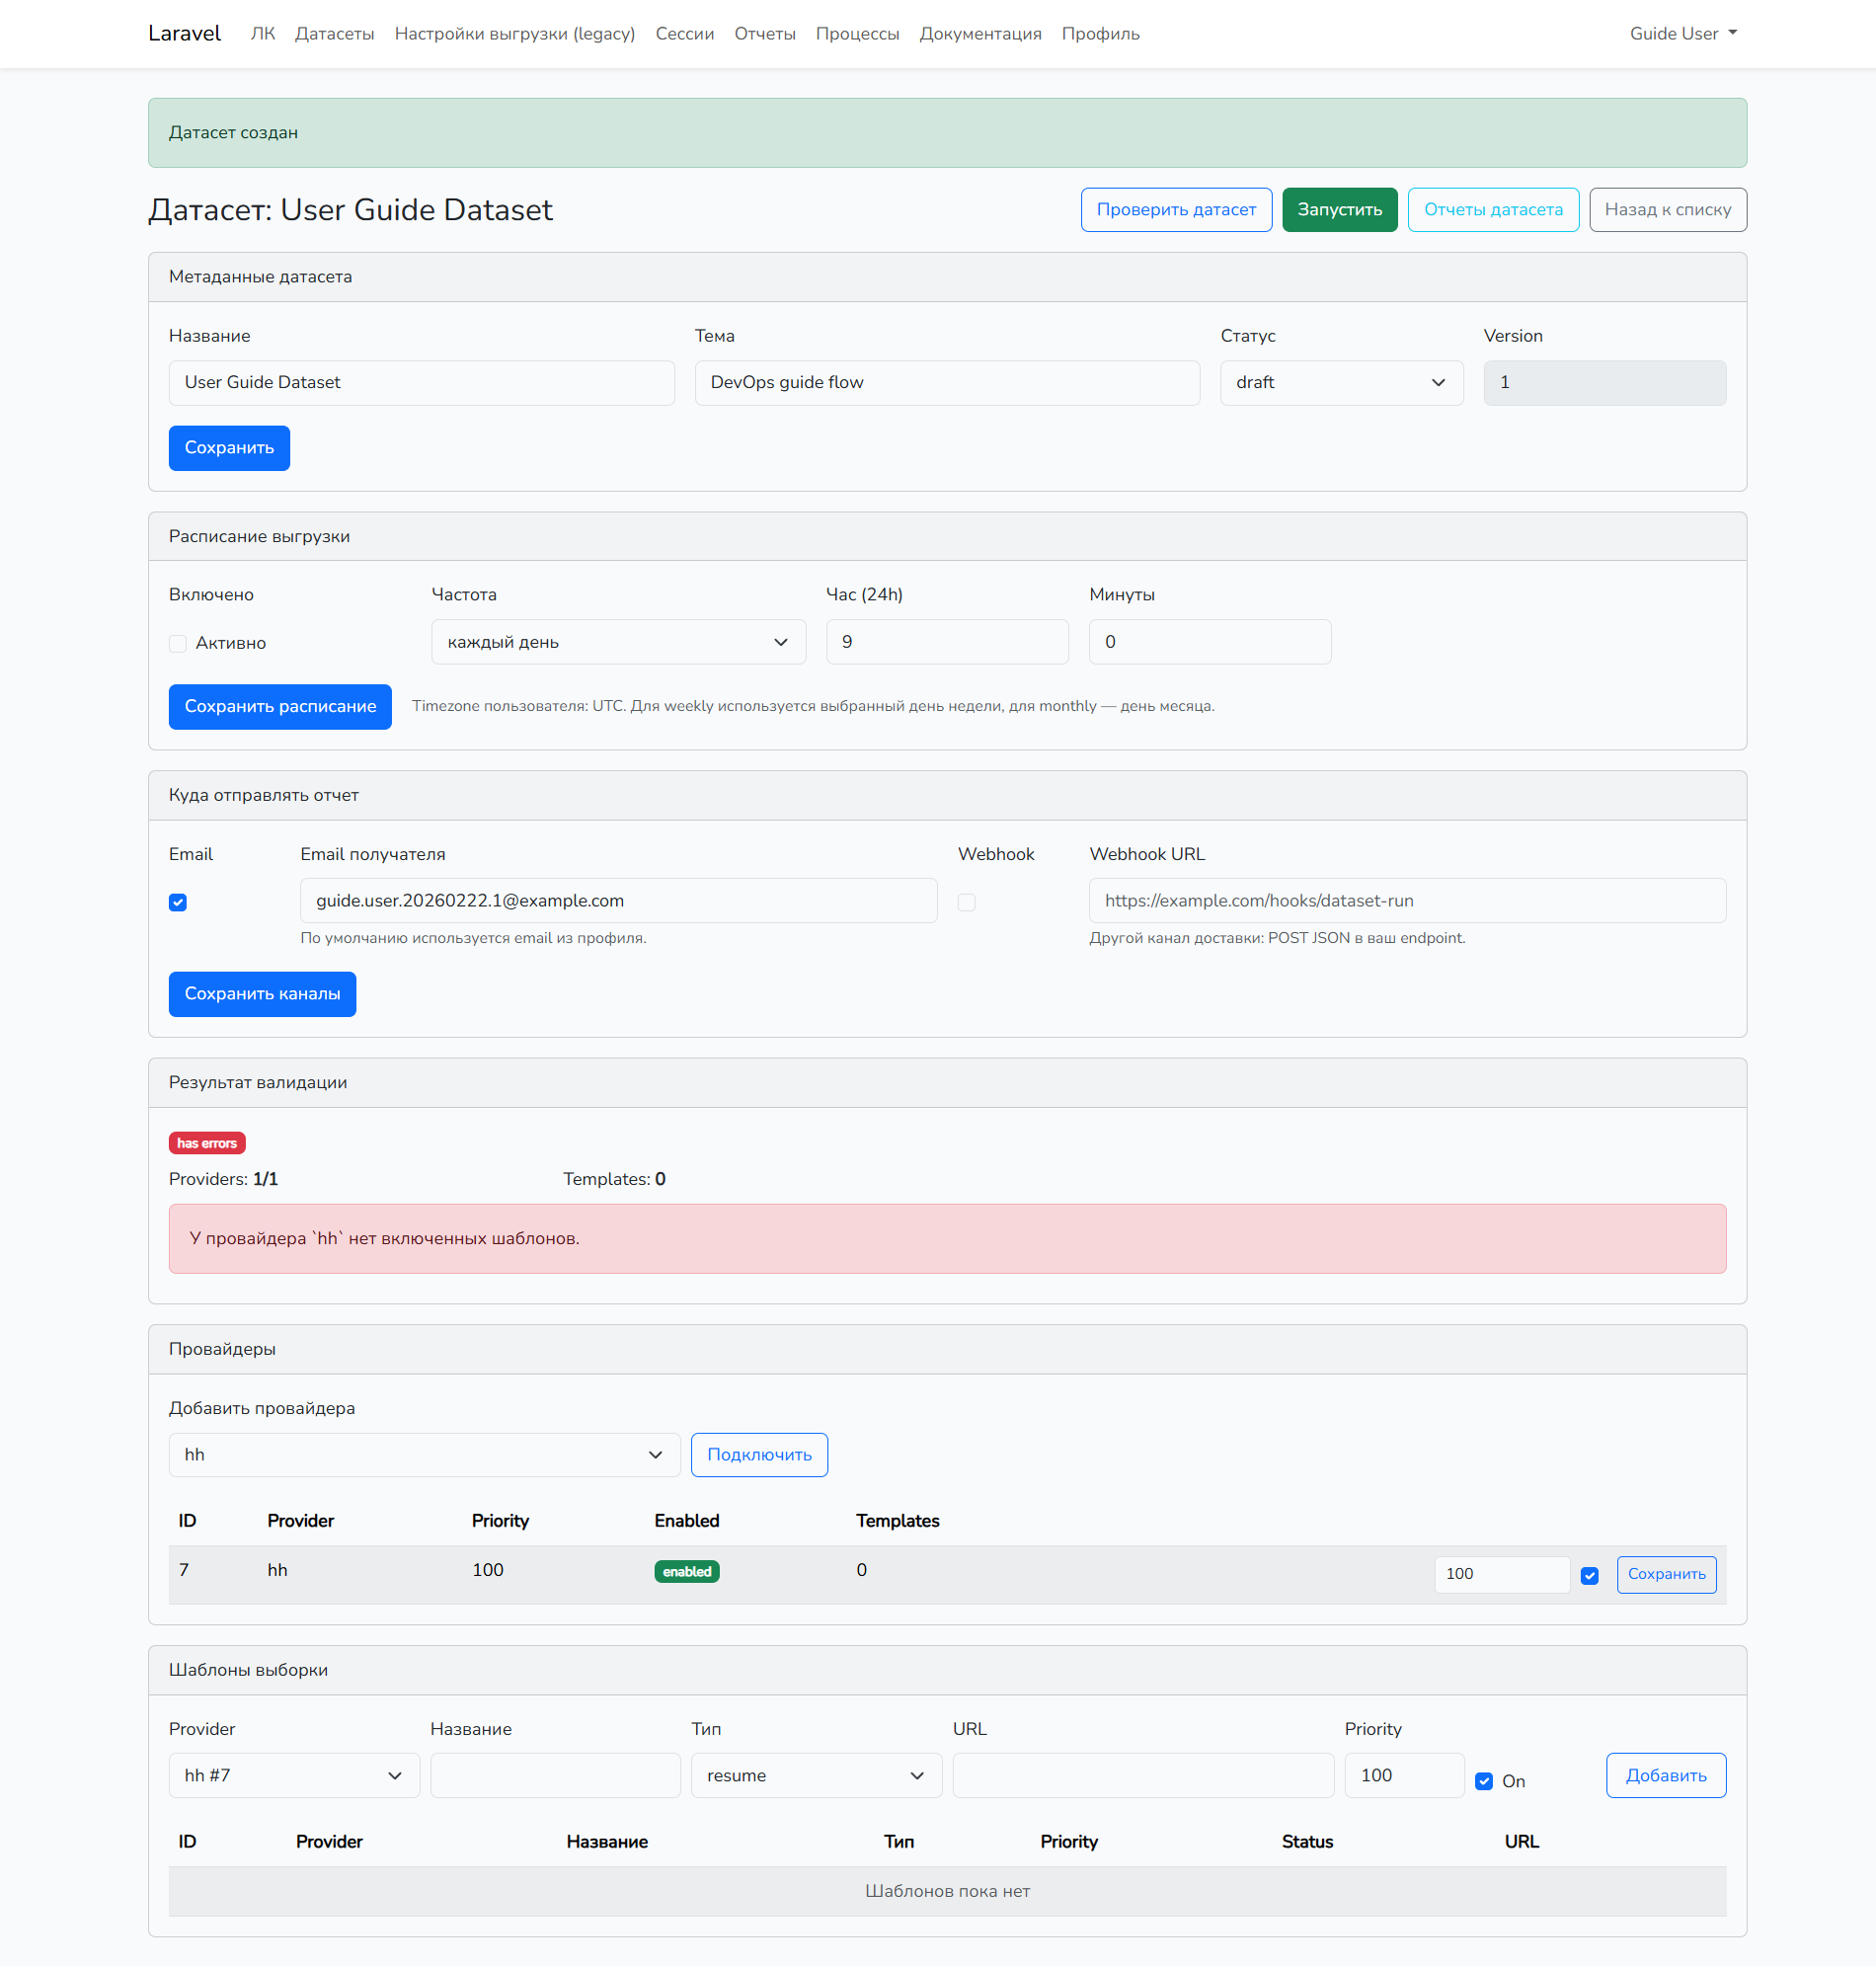Toggle the template On checkbox
Viewport: 1876px width, 1966px height.
[x=1483, y=1781]
